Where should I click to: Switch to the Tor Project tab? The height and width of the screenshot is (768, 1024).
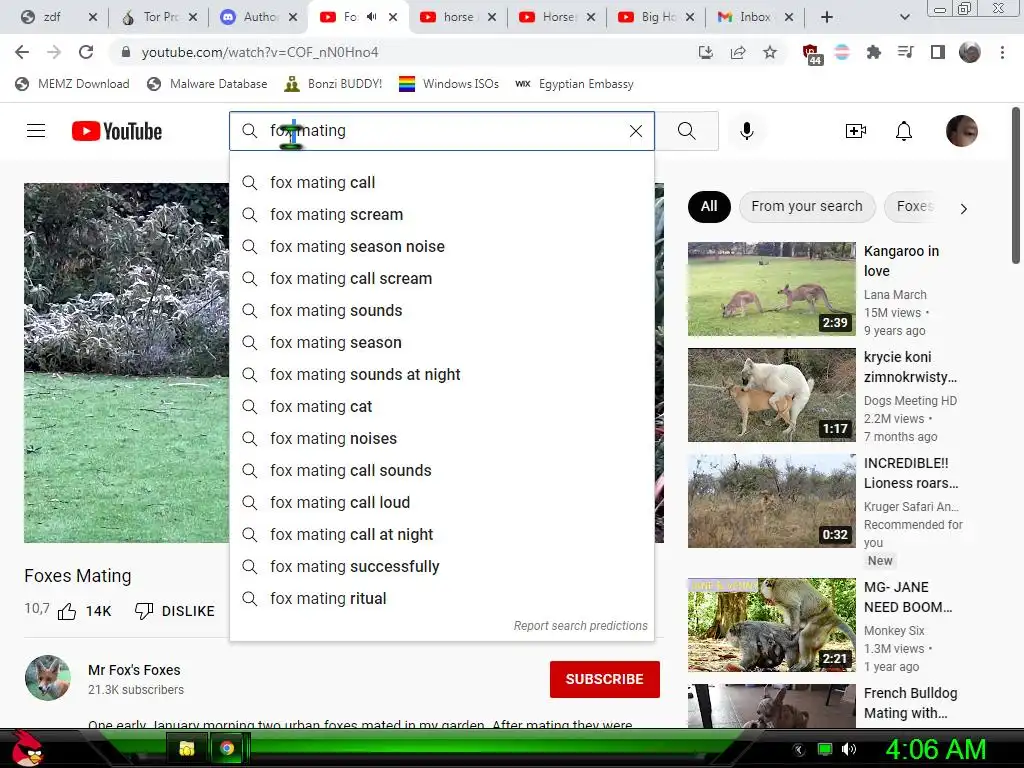(x=160, y=17)
